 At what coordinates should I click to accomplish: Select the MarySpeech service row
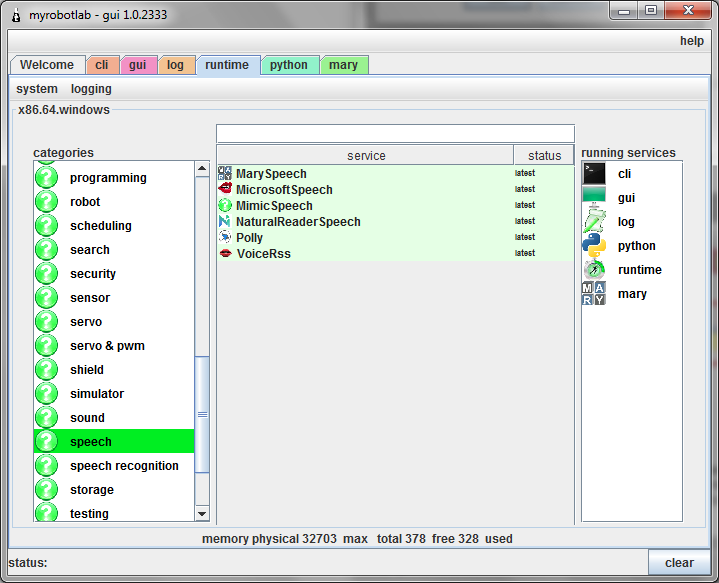[x=395, y=173]
